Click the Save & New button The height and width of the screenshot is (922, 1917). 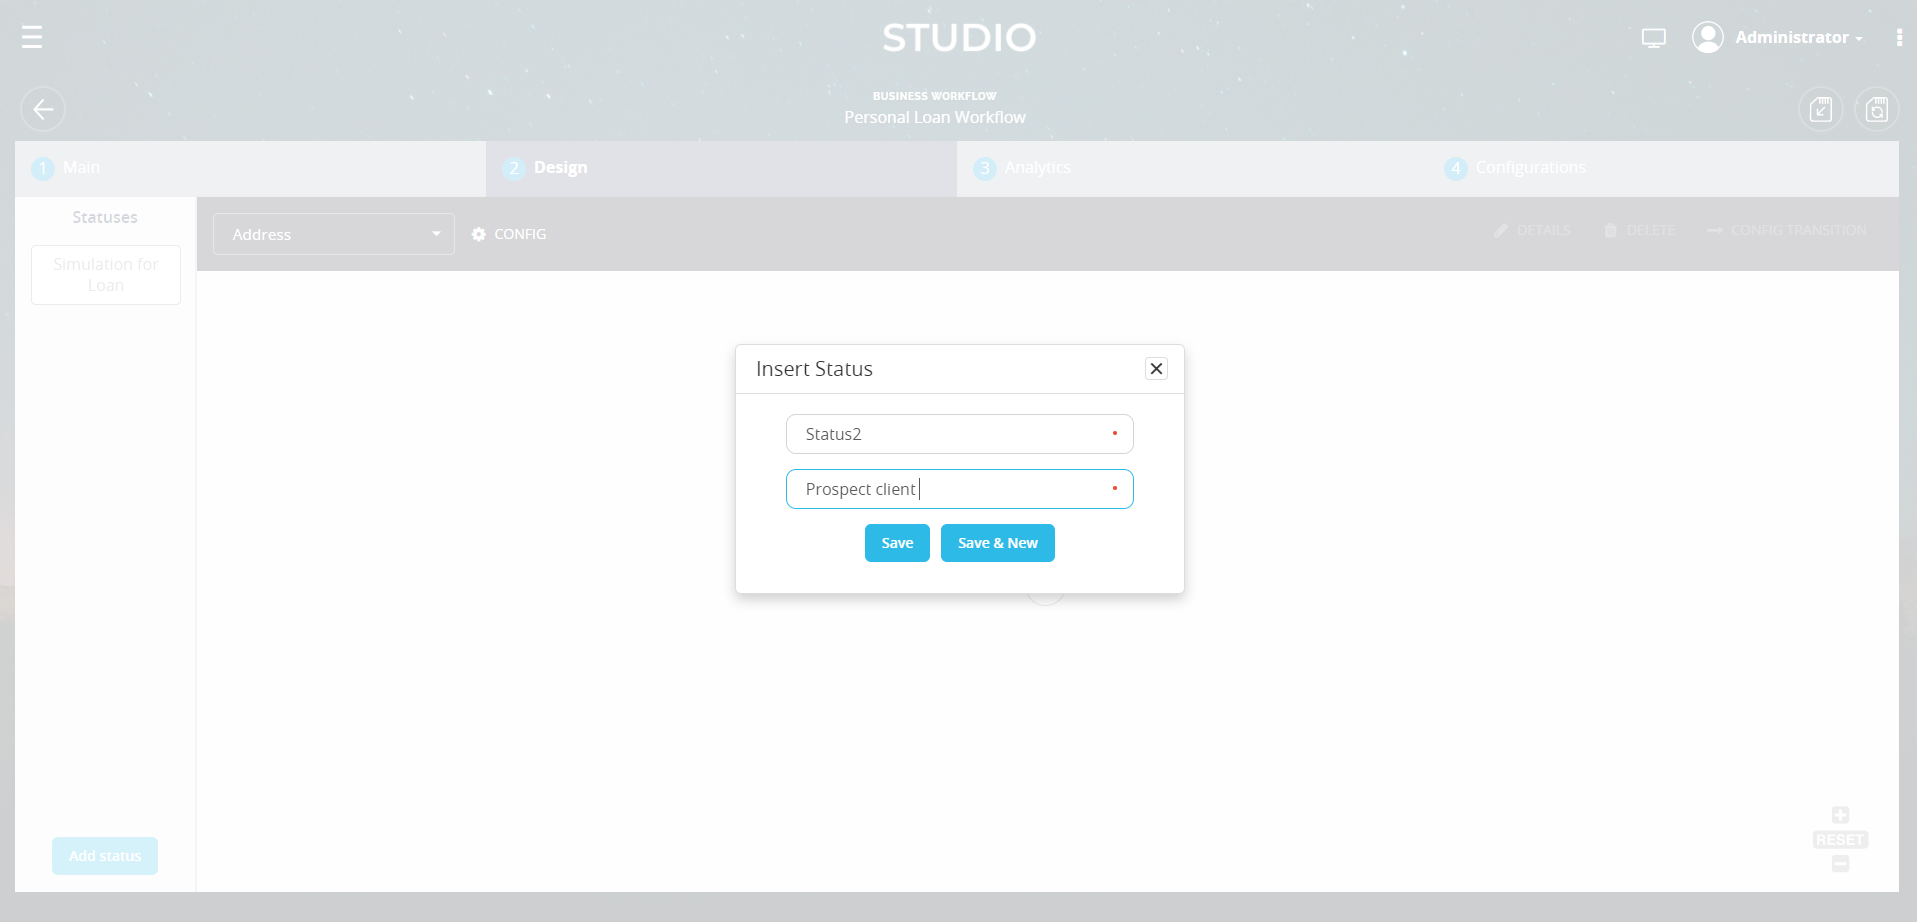tap(997, 542)
